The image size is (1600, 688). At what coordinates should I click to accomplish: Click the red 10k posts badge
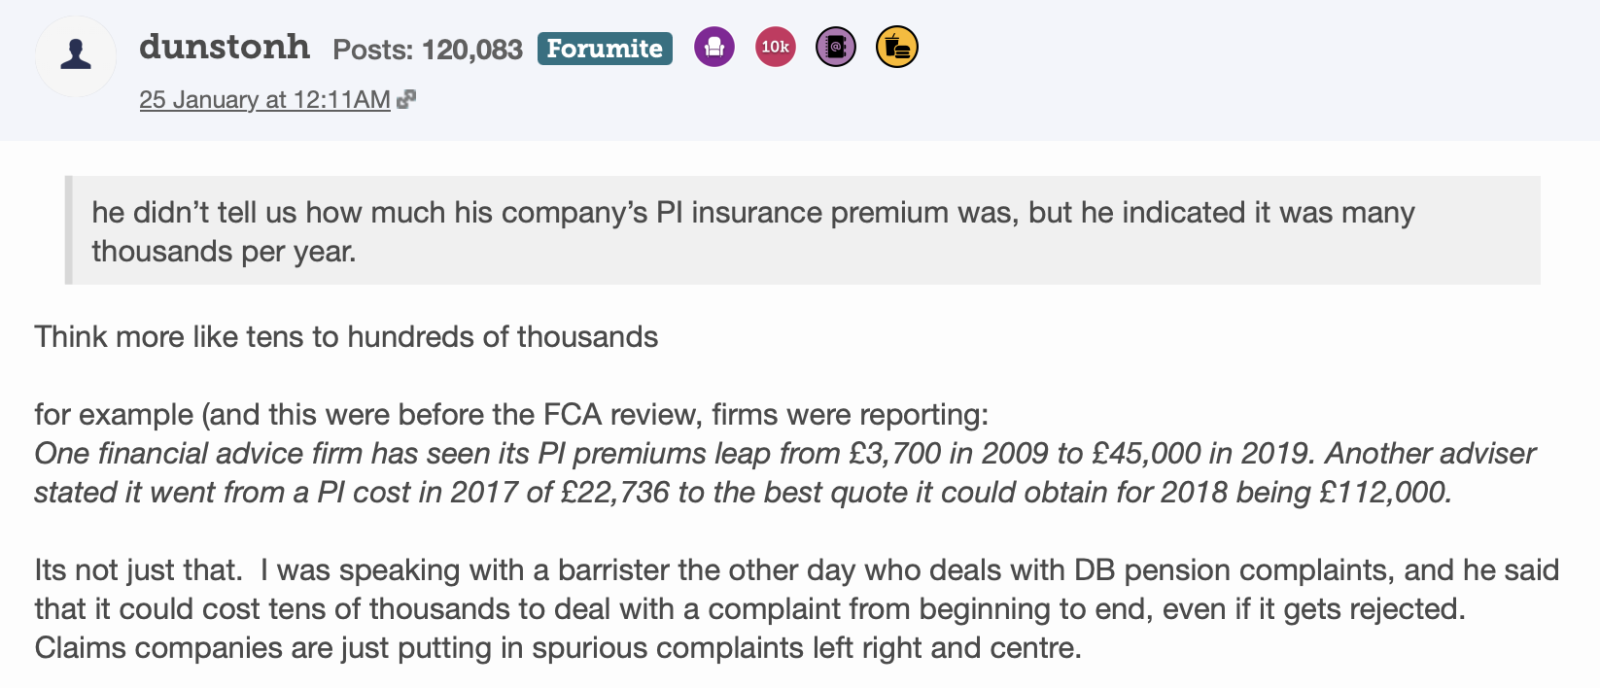775,47
